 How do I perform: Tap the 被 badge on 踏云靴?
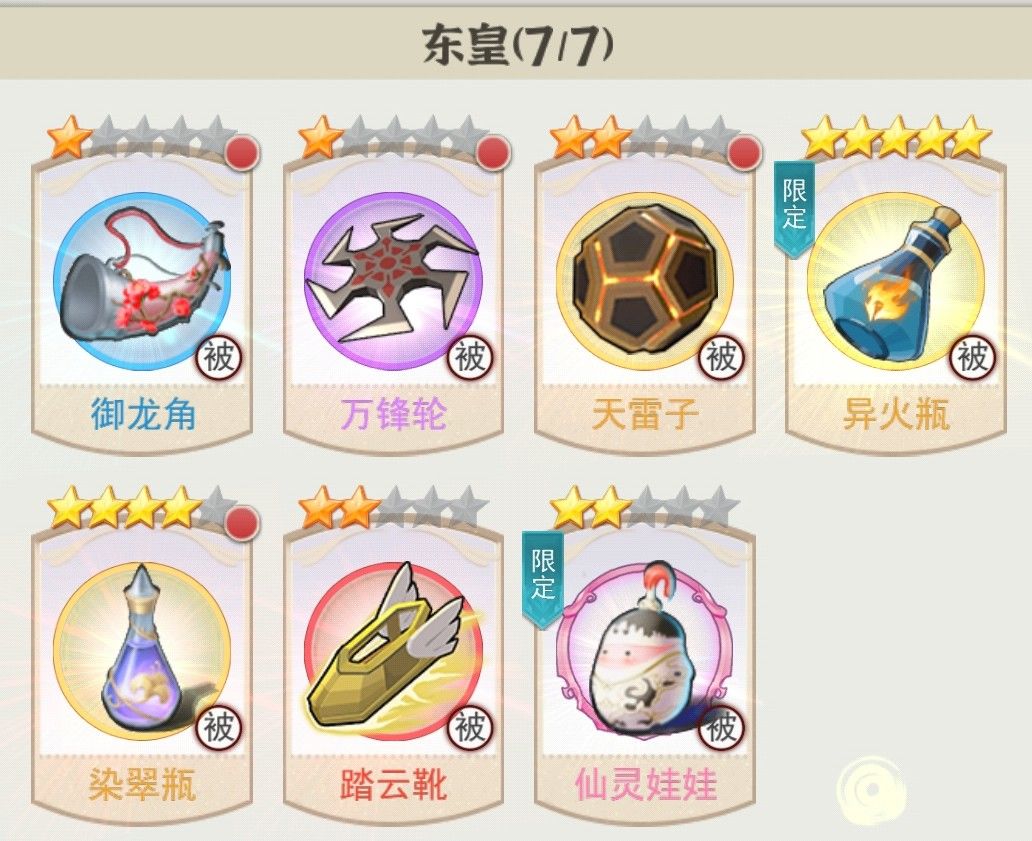coord(470,727)
